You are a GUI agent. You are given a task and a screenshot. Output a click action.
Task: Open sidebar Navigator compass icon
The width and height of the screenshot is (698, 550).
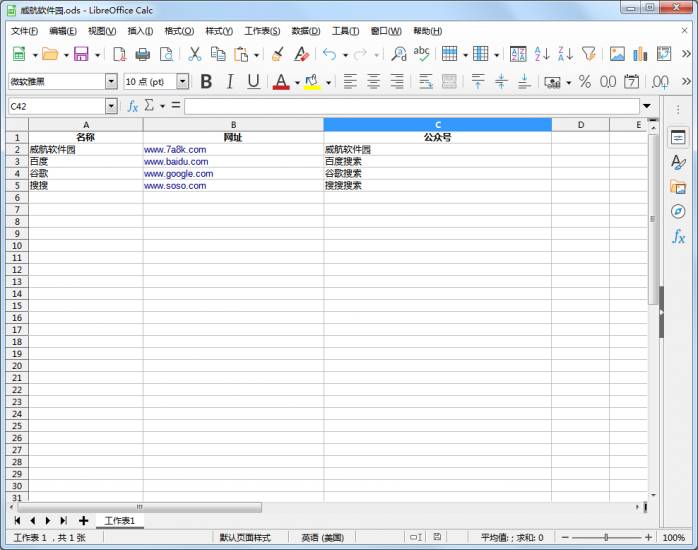click(678, 211)
